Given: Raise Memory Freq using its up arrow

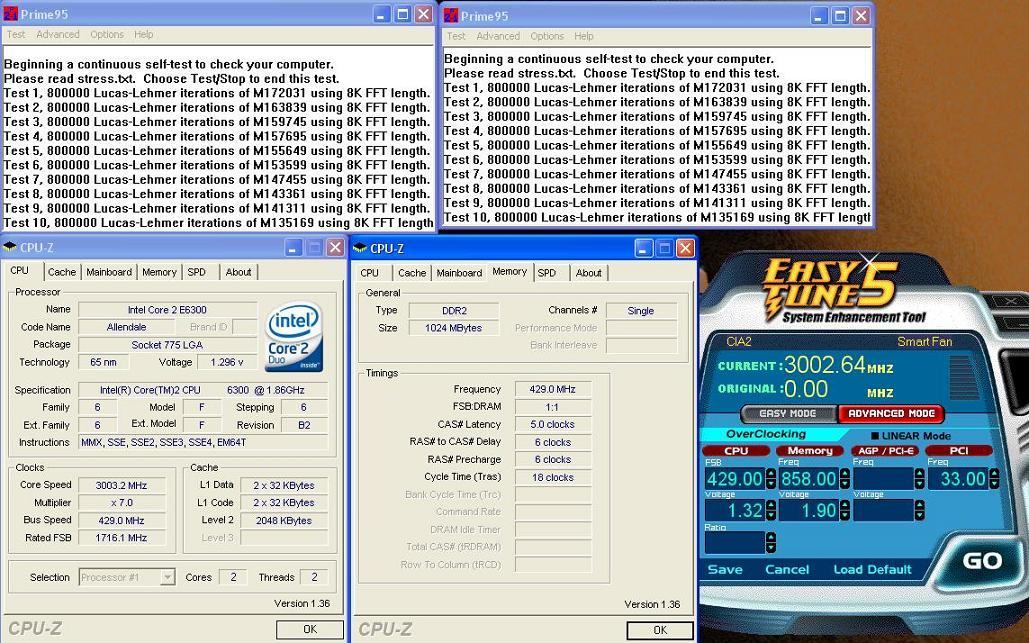Looking at the screenshot, I should pos(845,473).
